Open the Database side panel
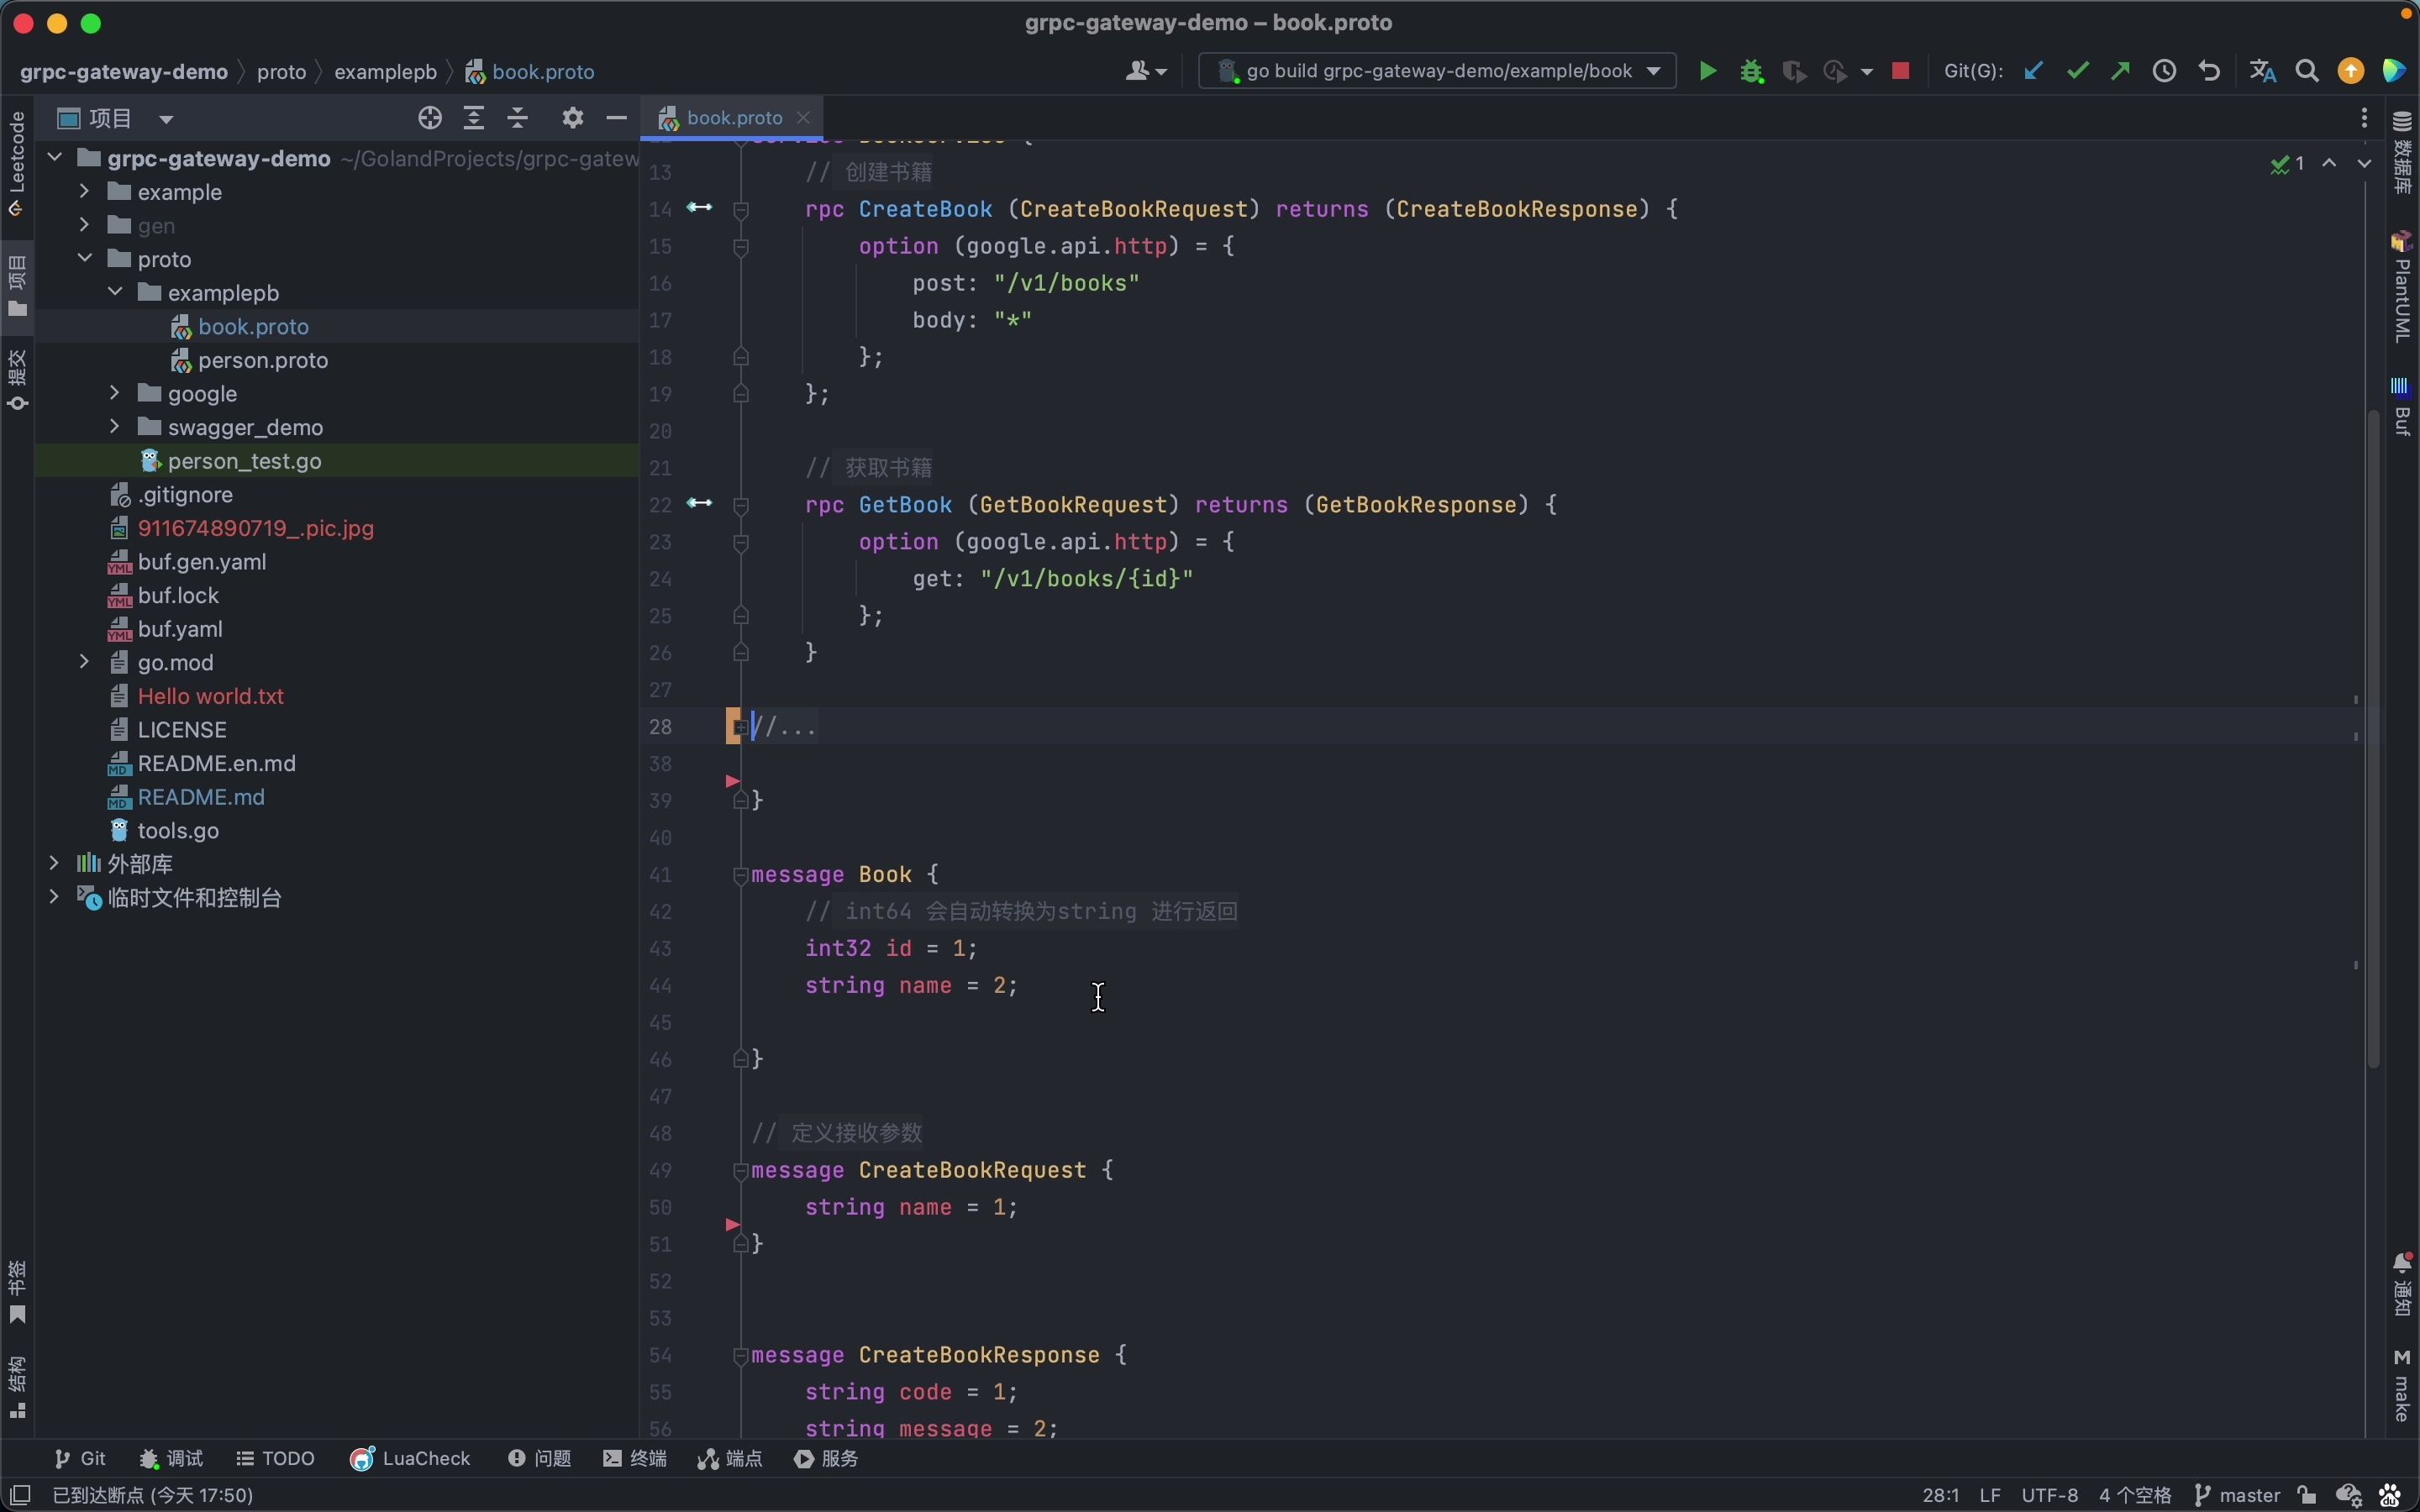 (x=2403, y=153)
